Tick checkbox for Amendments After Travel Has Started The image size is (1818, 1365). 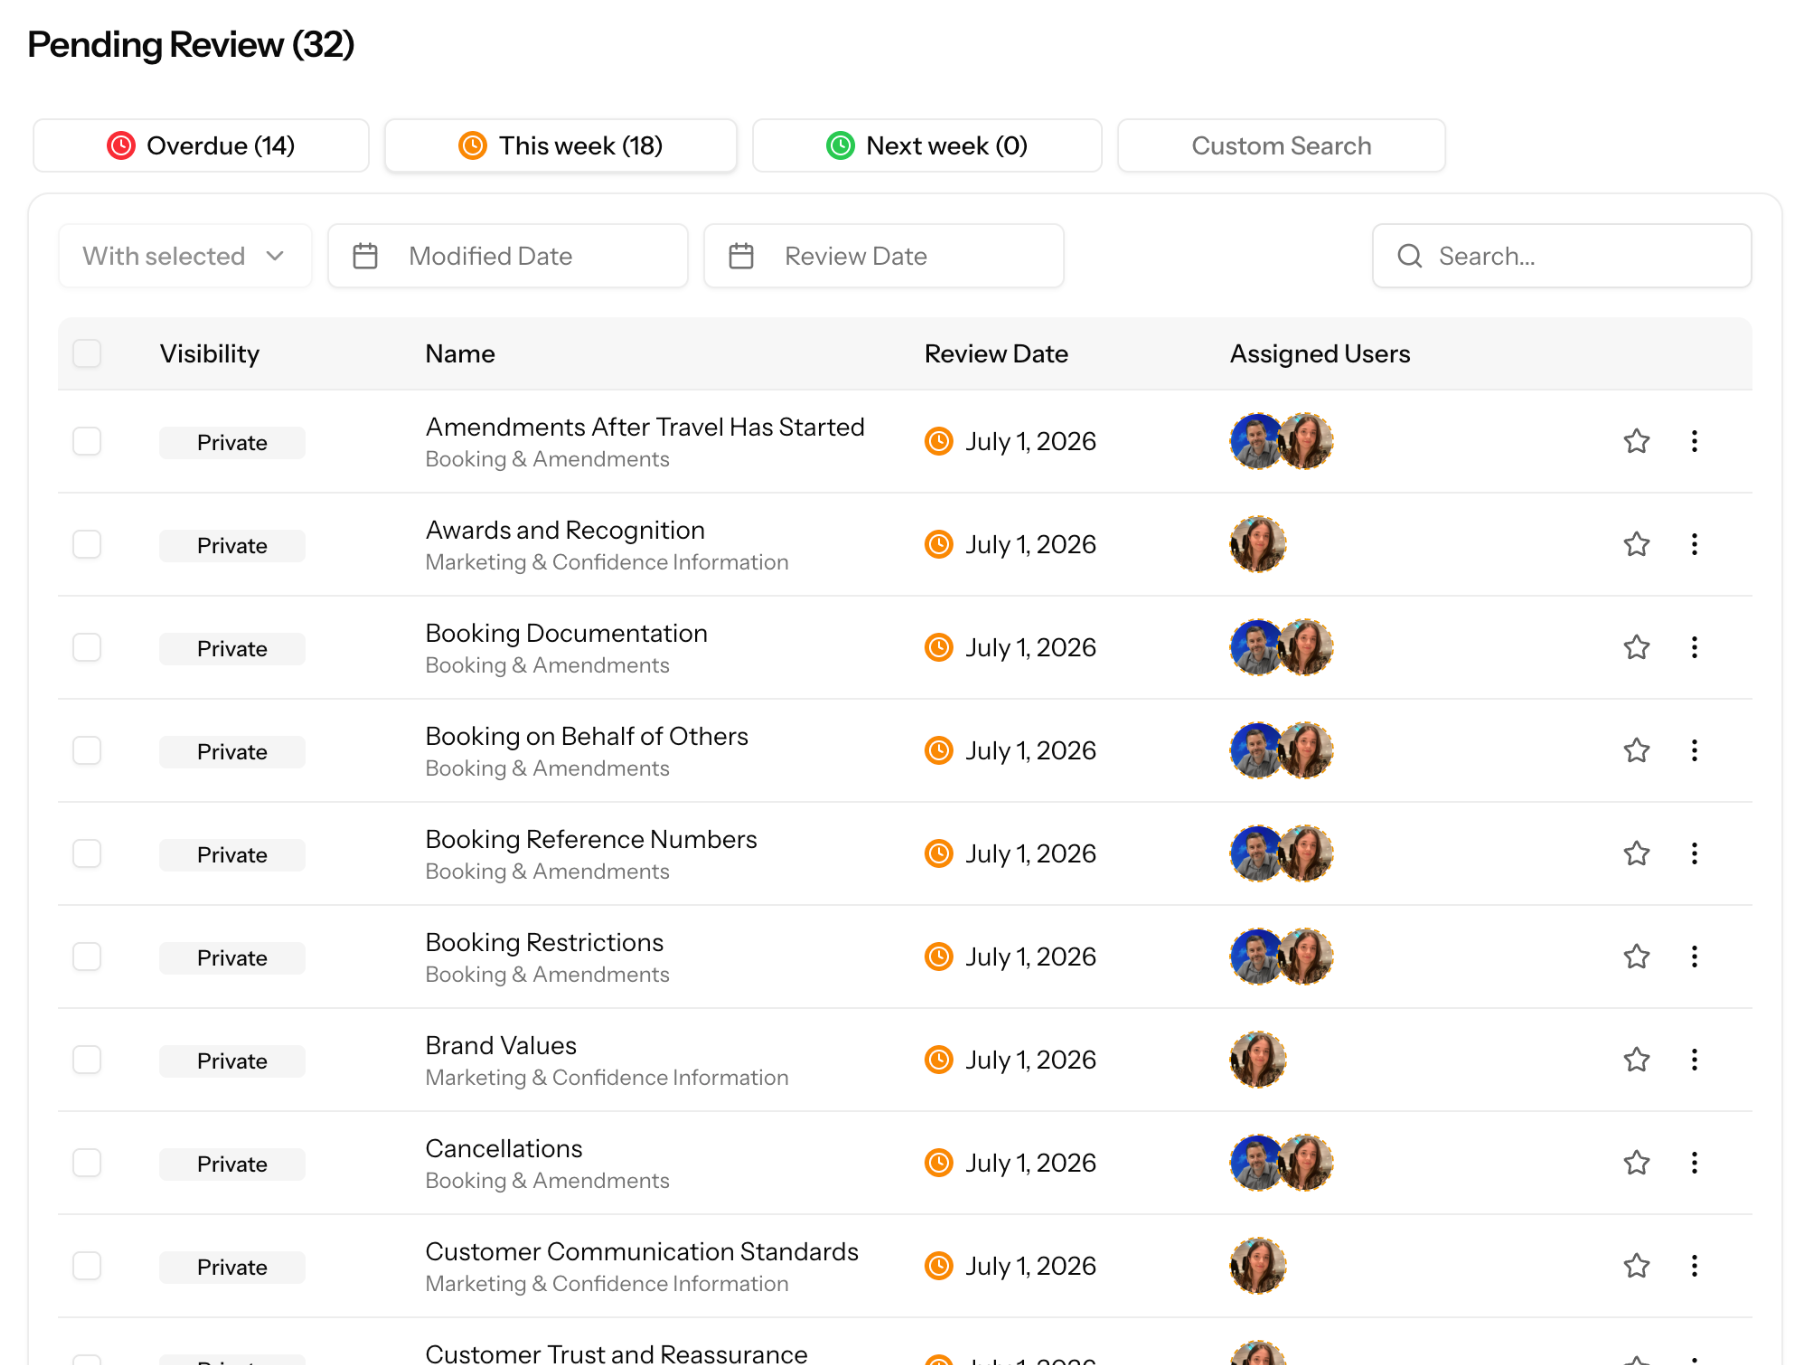87,441
